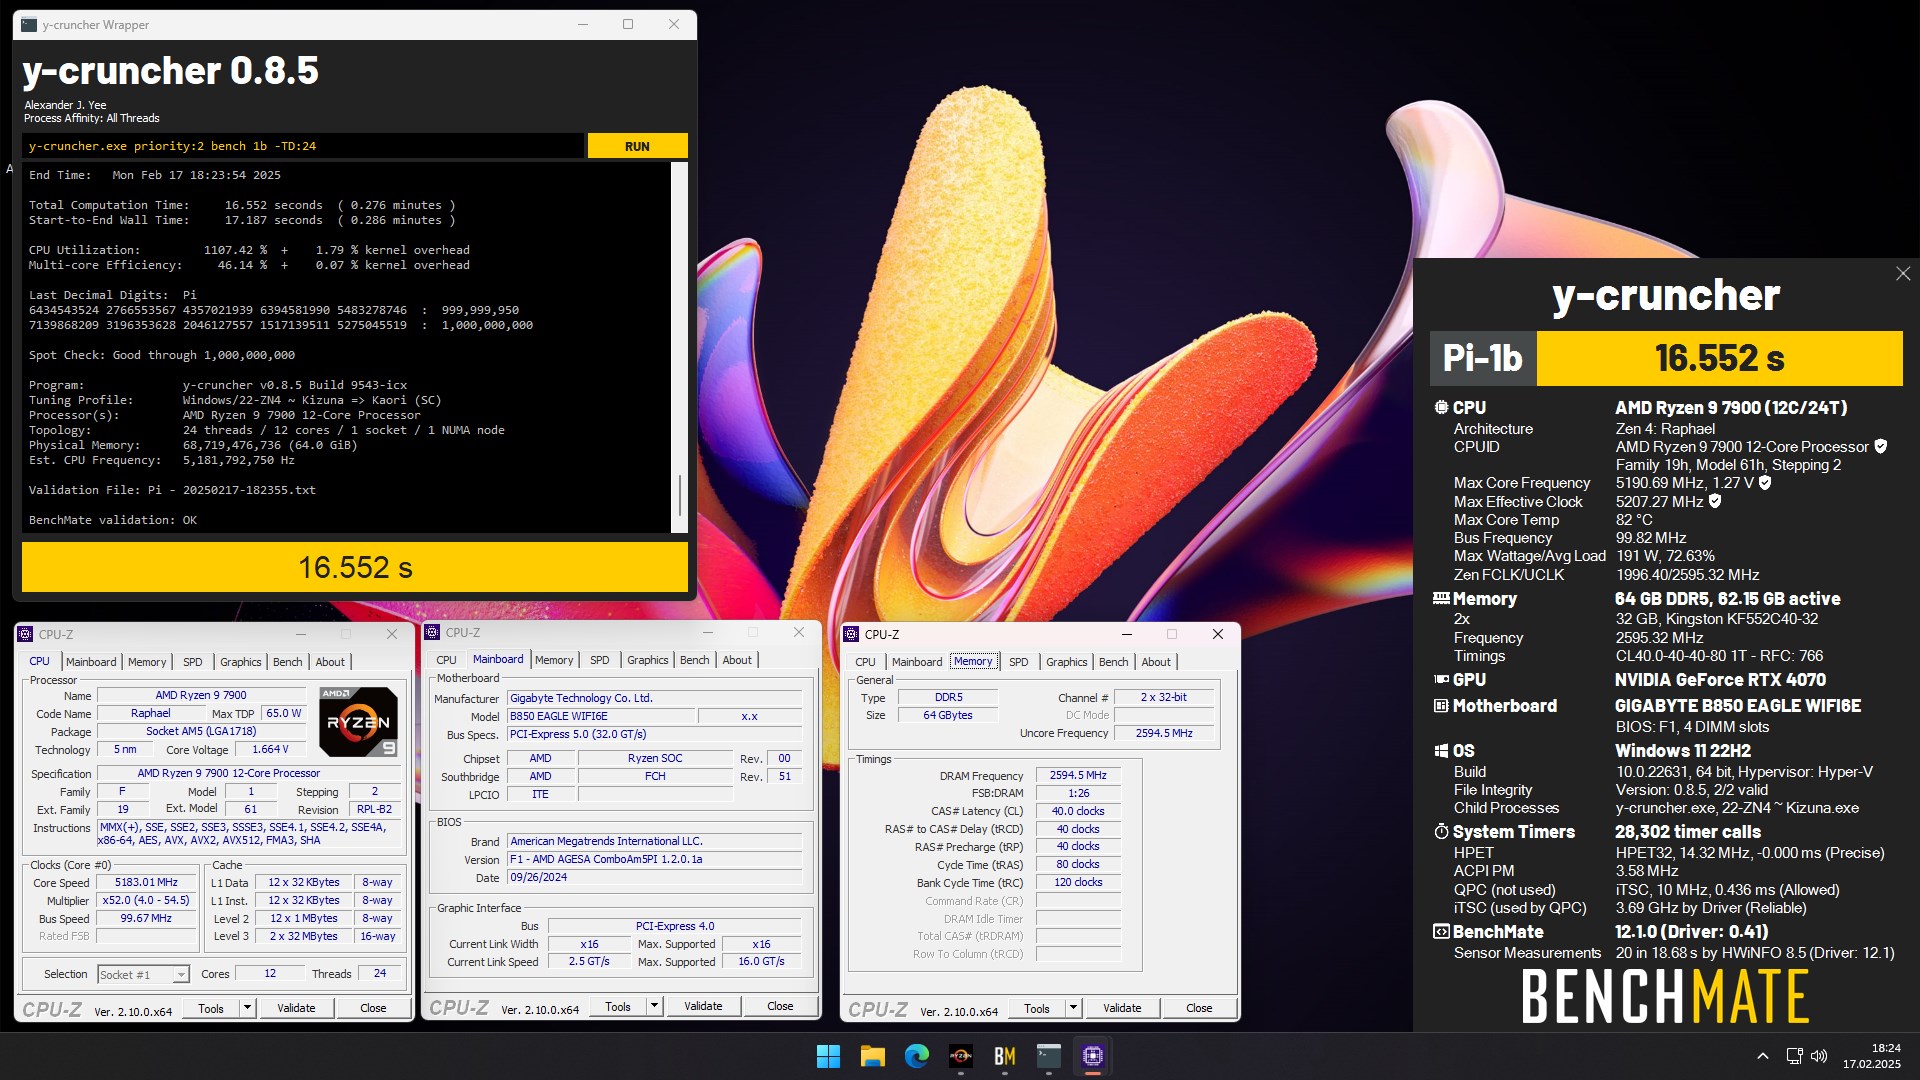Click the 'Raphael' code name field in CPU-Z

coord(150,714)
